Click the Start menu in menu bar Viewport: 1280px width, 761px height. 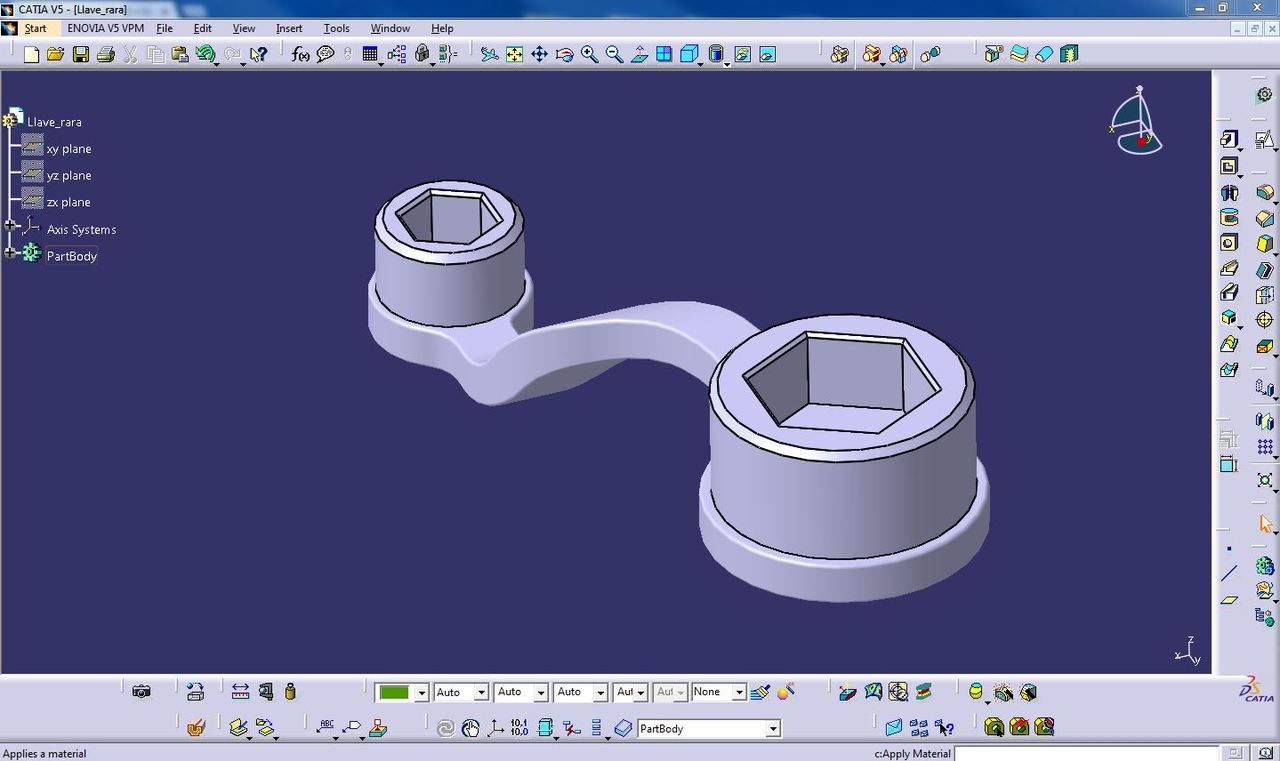pyautogui.click(x=35, y=28)
